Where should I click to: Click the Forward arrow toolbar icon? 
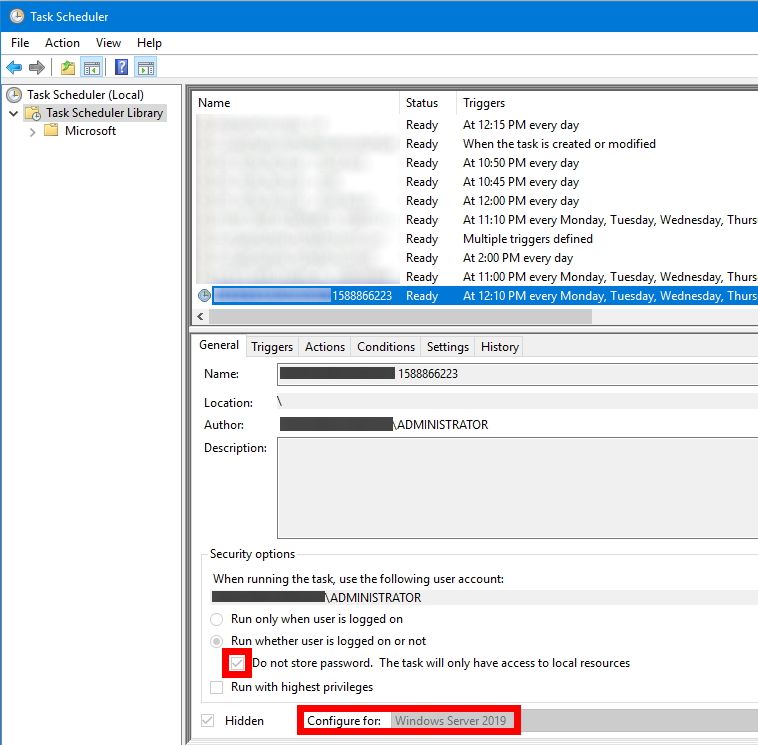[37, 67]
